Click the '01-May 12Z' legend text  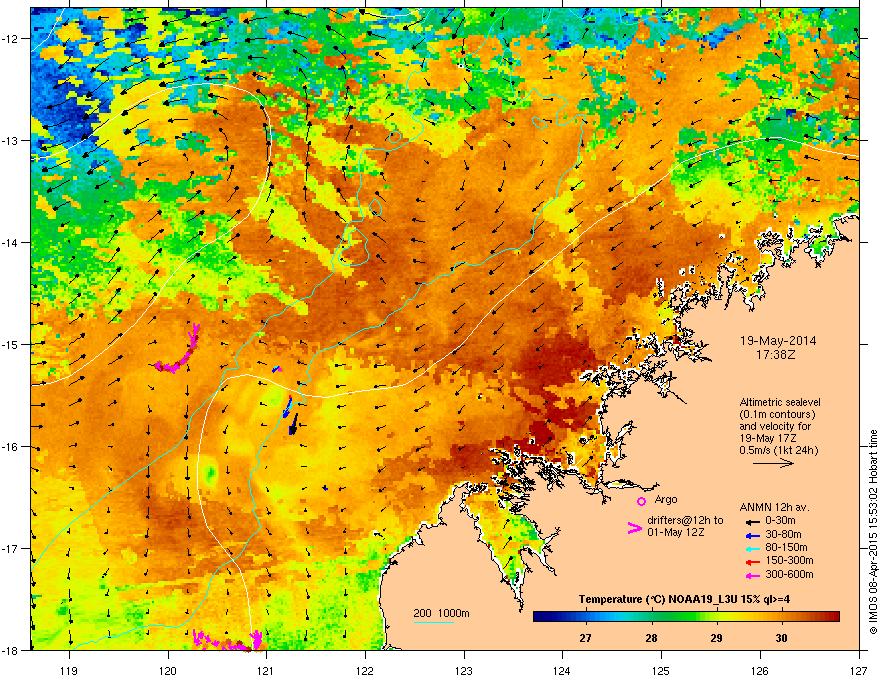675,532
